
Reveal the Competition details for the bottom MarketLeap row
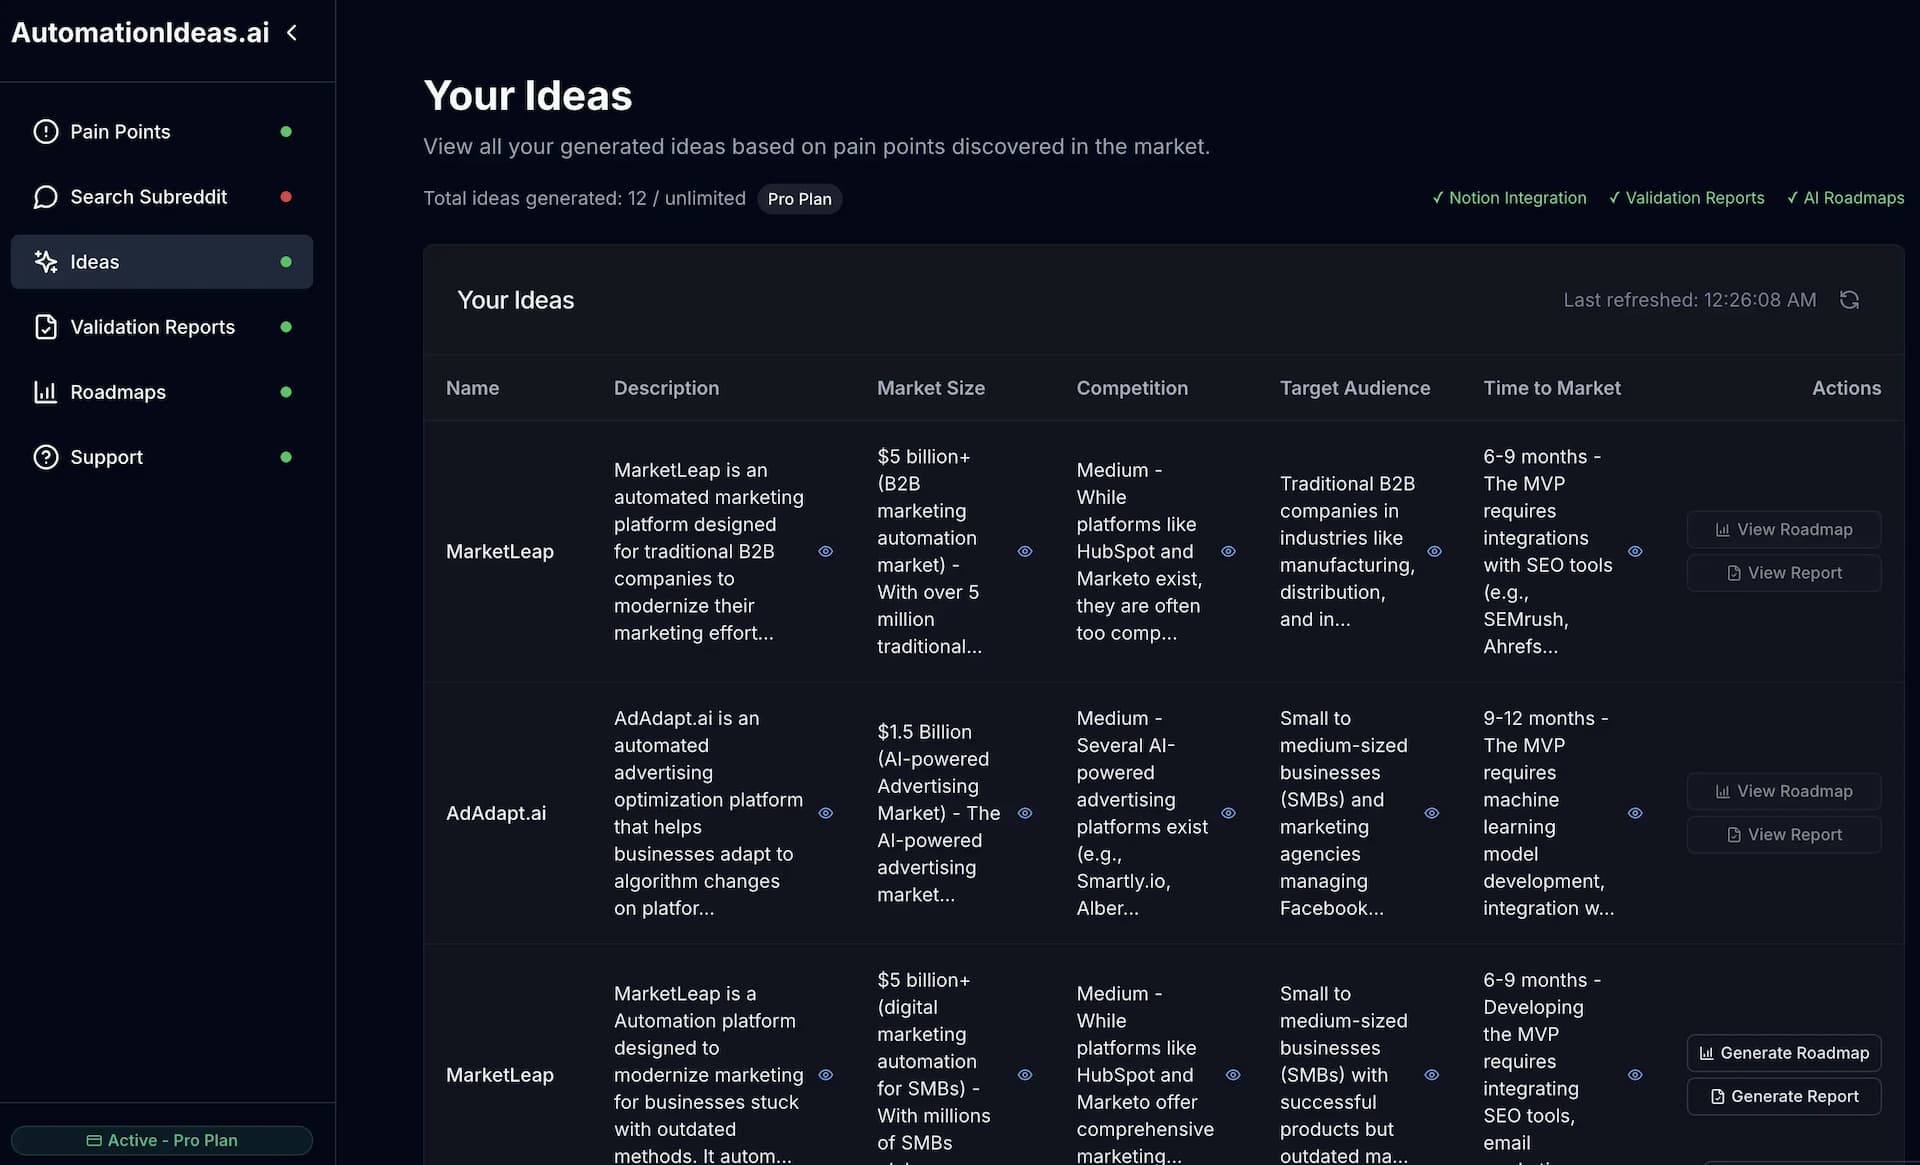pyautogui.click(x=1232, y=1075)
